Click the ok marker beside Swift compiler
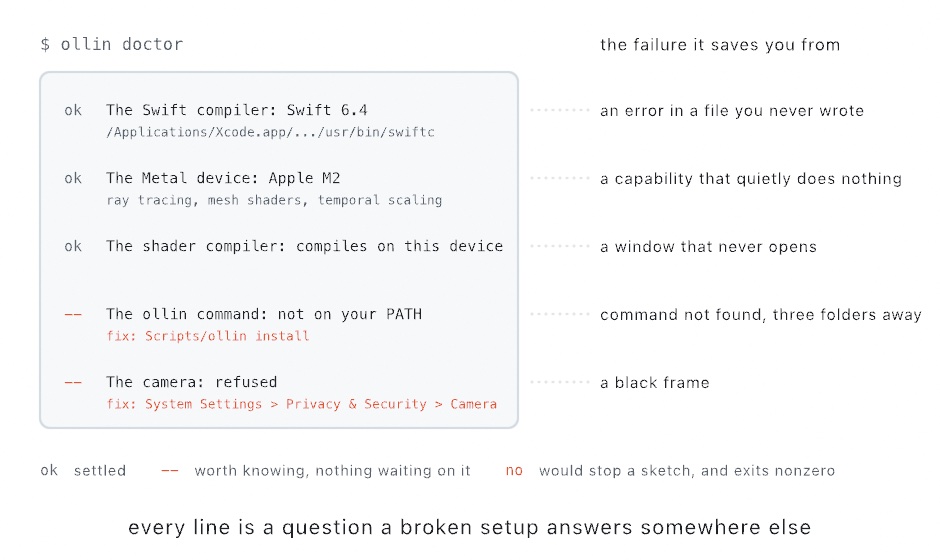 coord(73,110)
